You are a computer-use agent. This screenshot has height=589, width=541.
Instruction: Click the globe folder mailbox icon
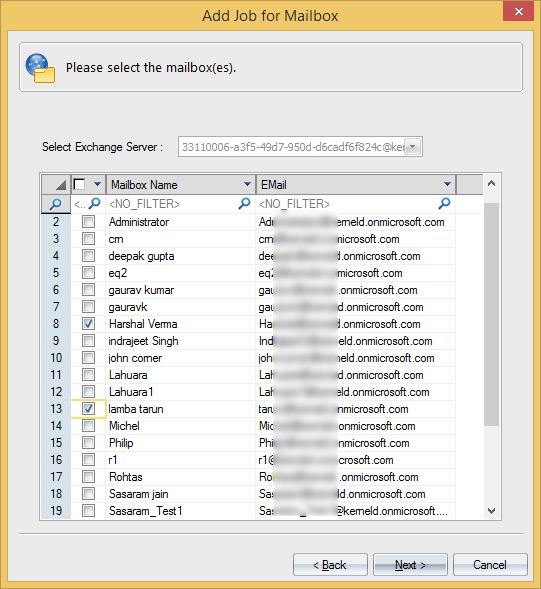tap(40, 68)
